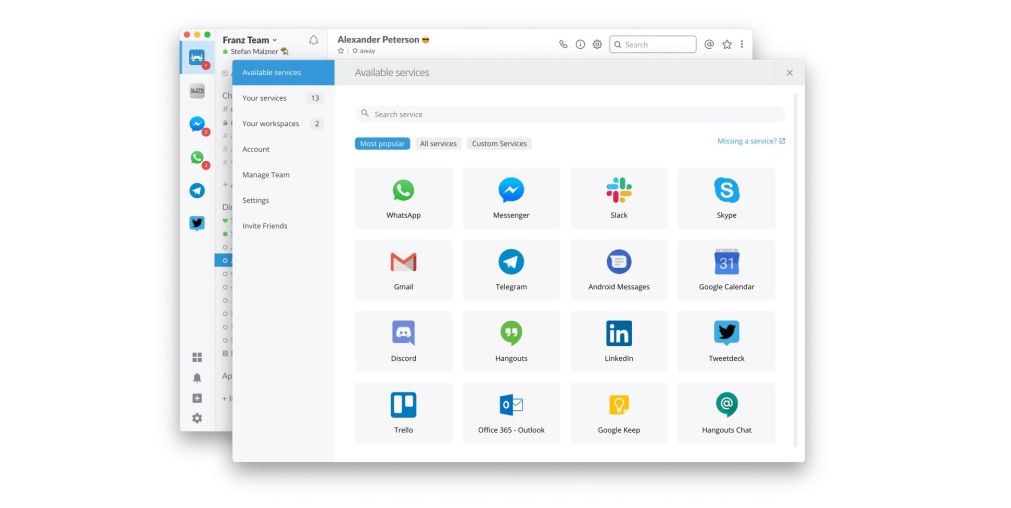Switch to the Custom Services filter
This screenshot has height=508, width=1011.
coord(499,144)
